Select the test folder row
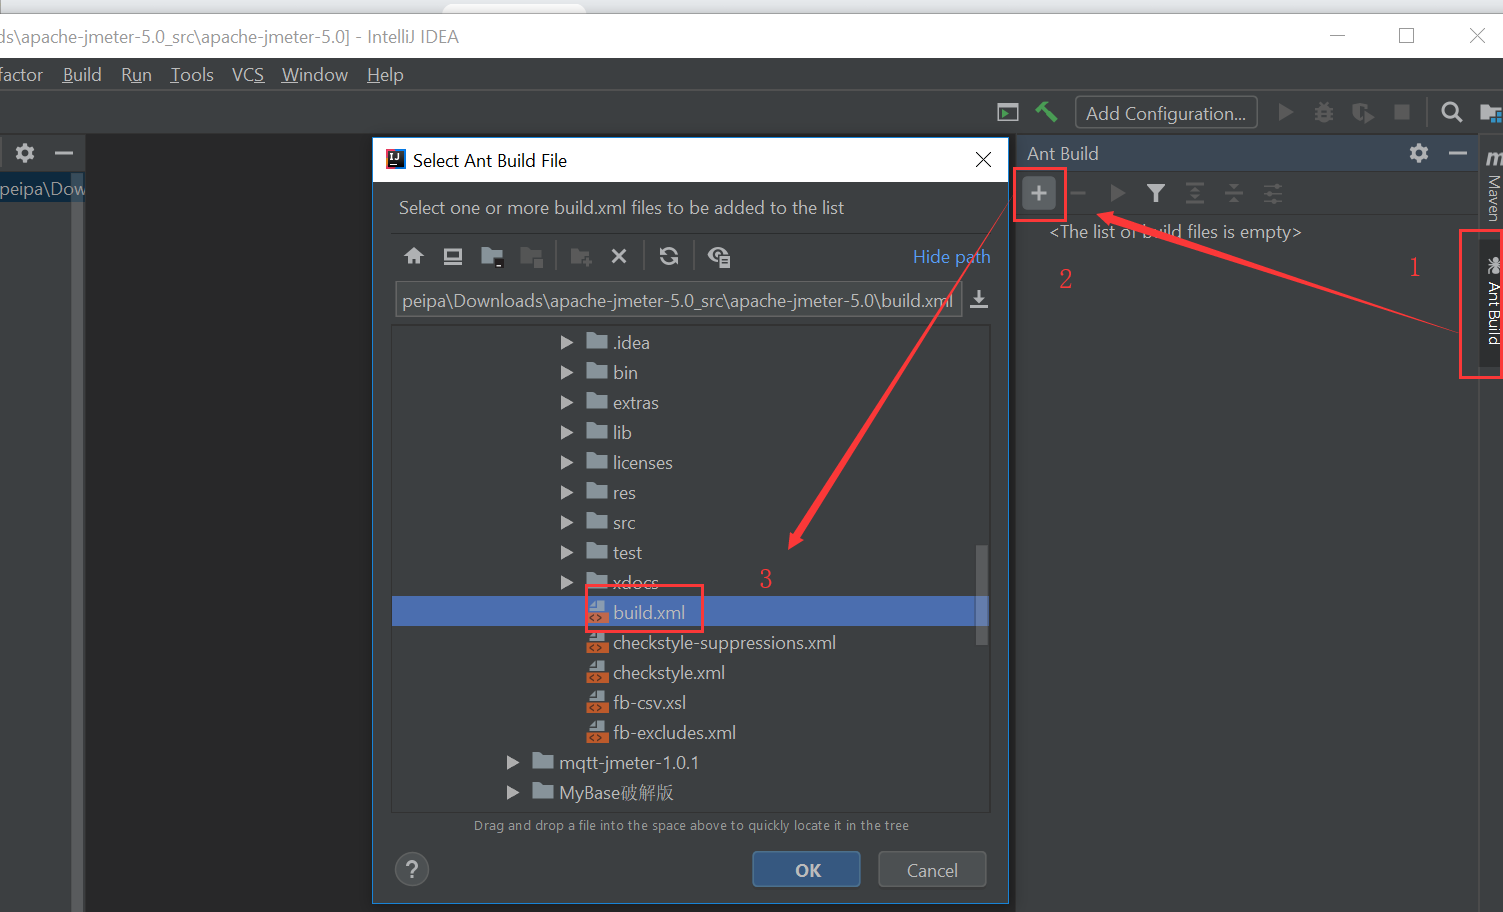Screen dimensions: 1503x912 (690, 552)
